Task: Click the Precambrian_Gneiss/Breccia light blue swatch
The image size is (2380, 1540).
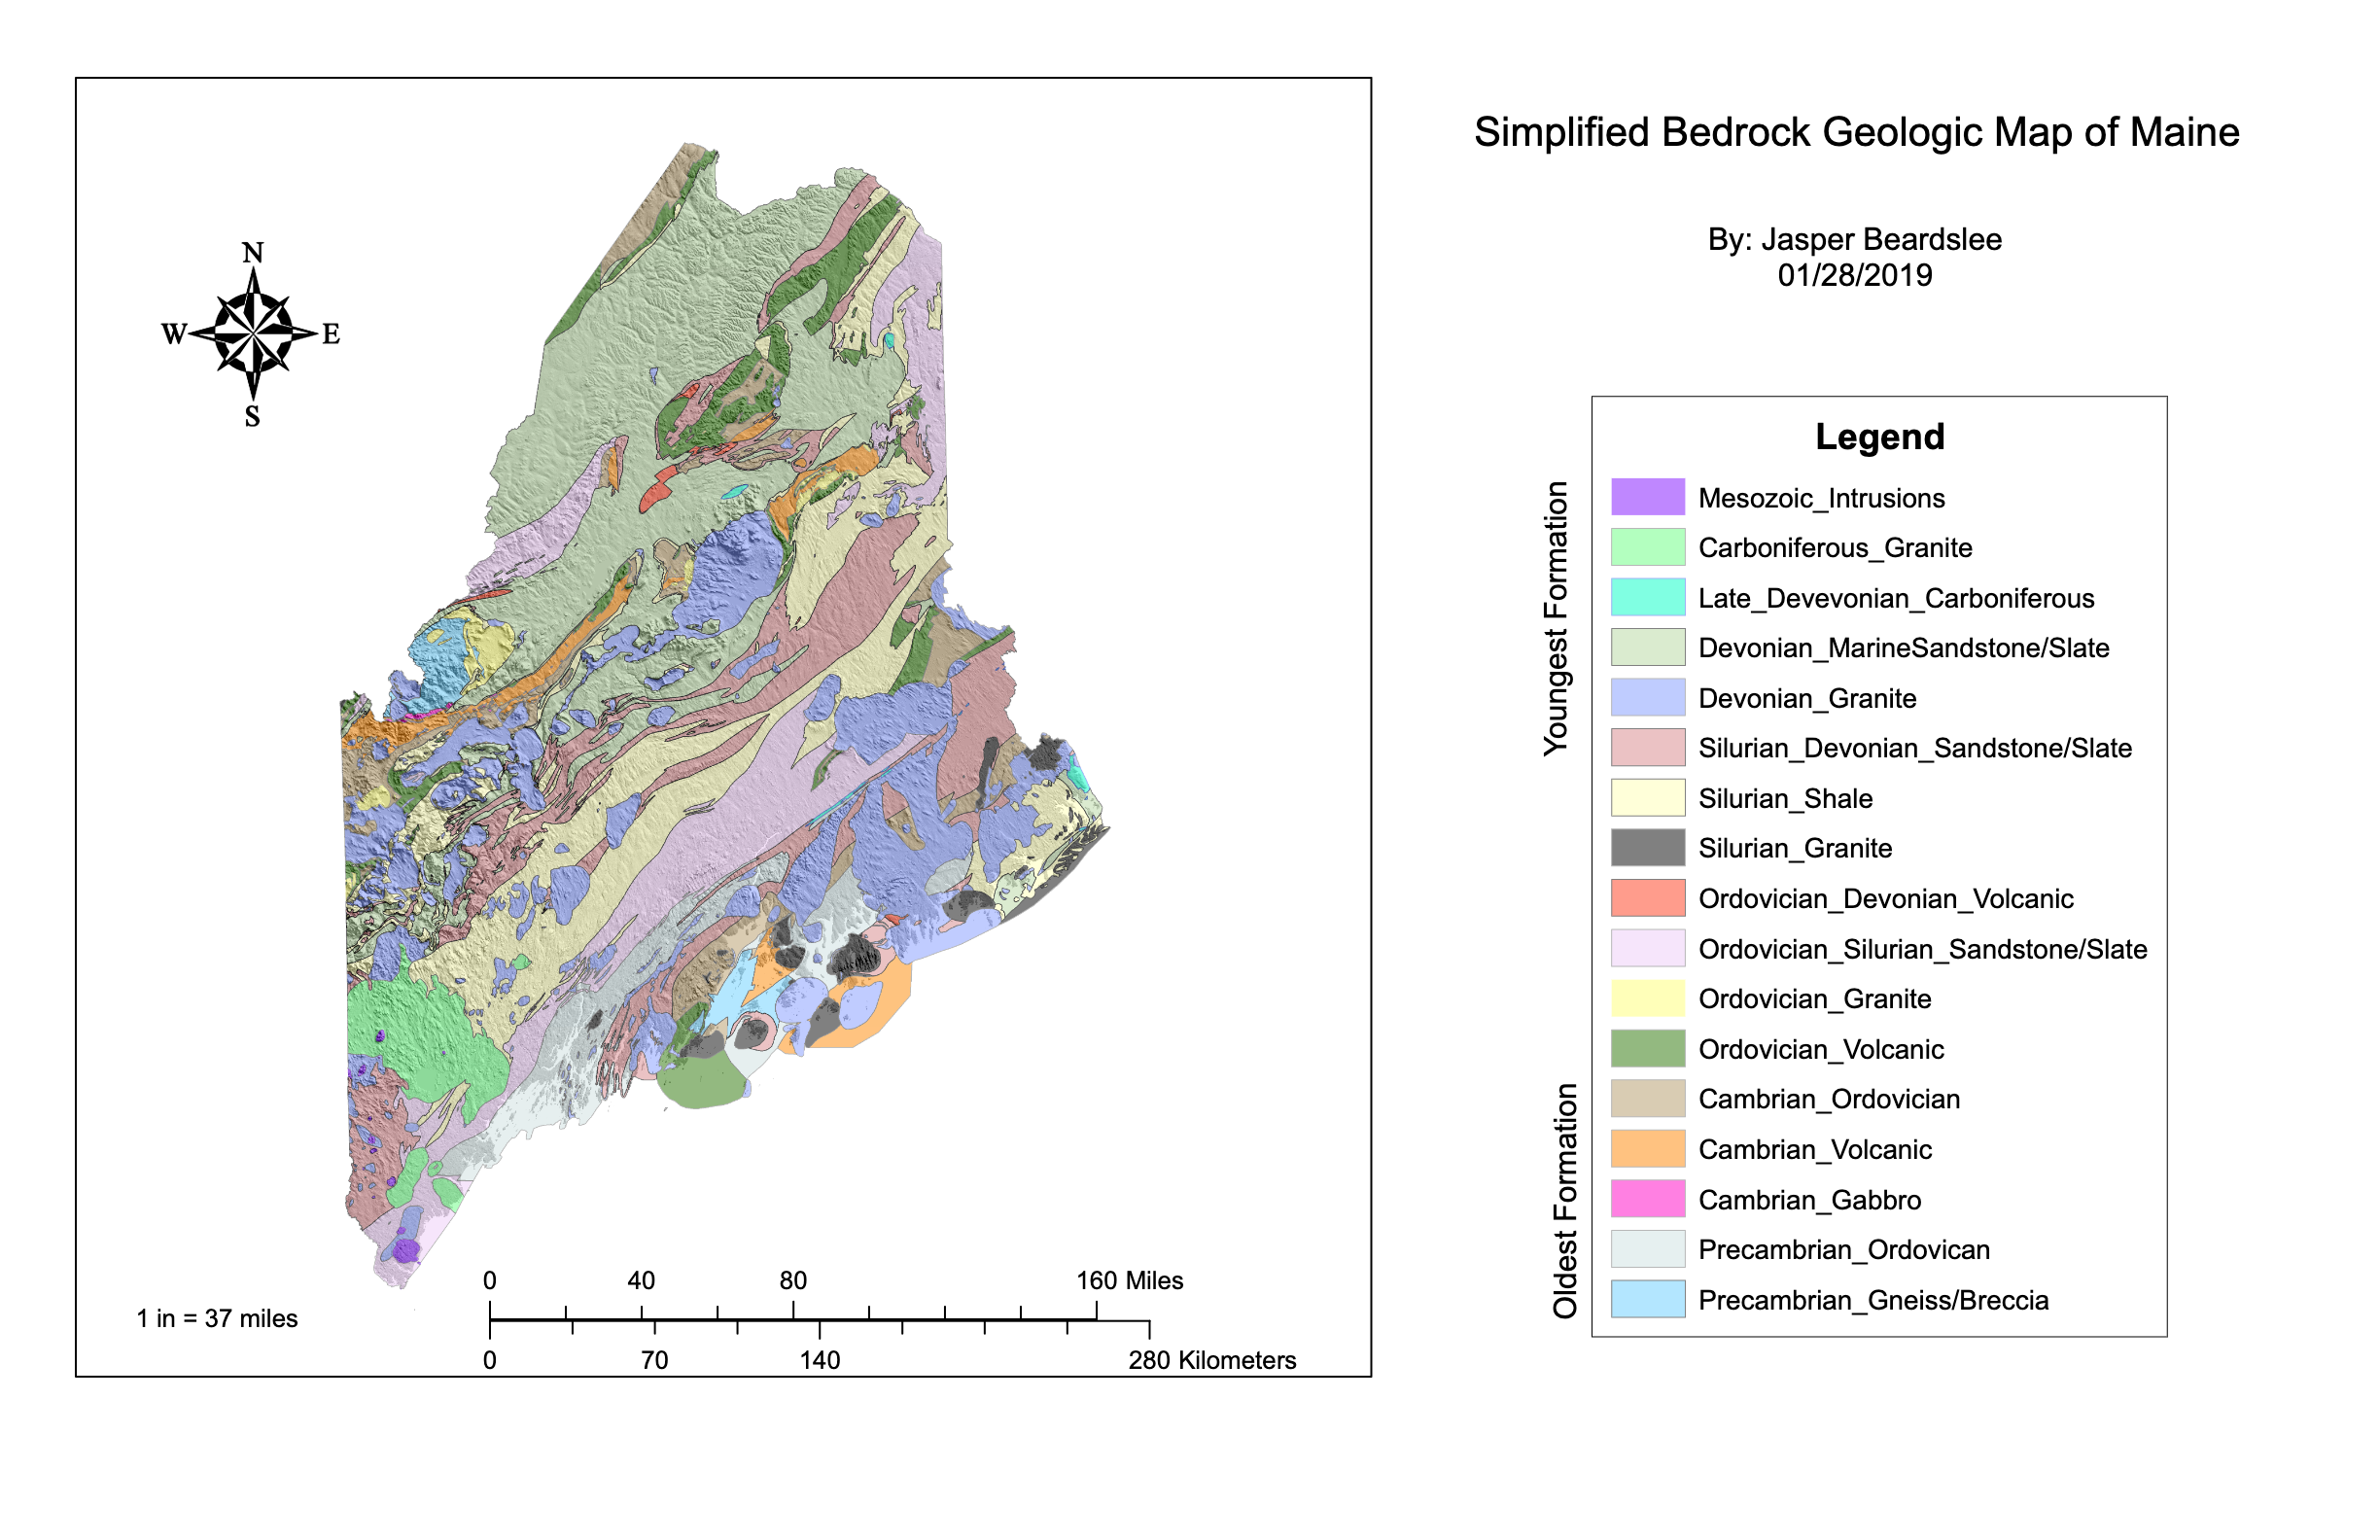Action: pos(1647,1300)
